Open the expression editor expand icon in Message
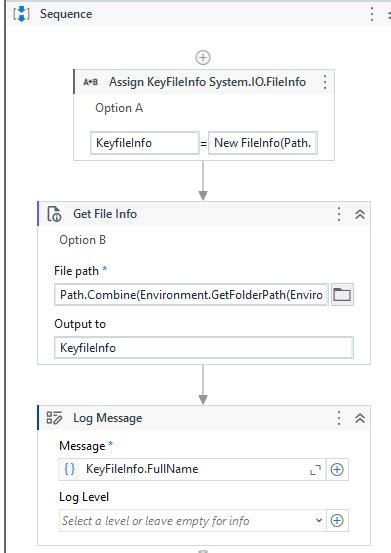391x553 pixels. (315, 469)
